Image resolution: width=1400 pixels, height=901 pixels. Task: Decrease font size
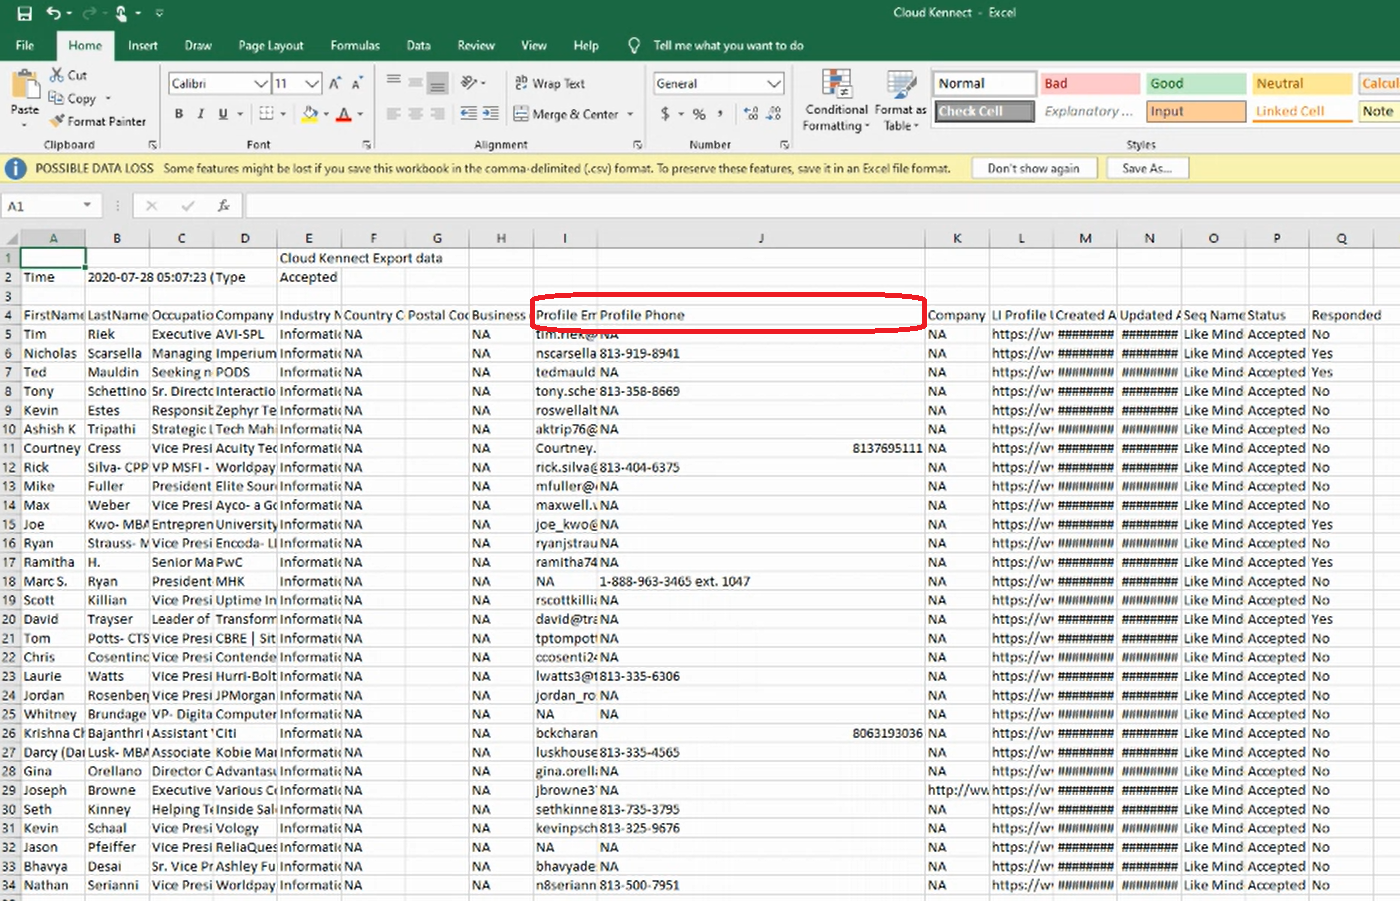click(357, 83)
